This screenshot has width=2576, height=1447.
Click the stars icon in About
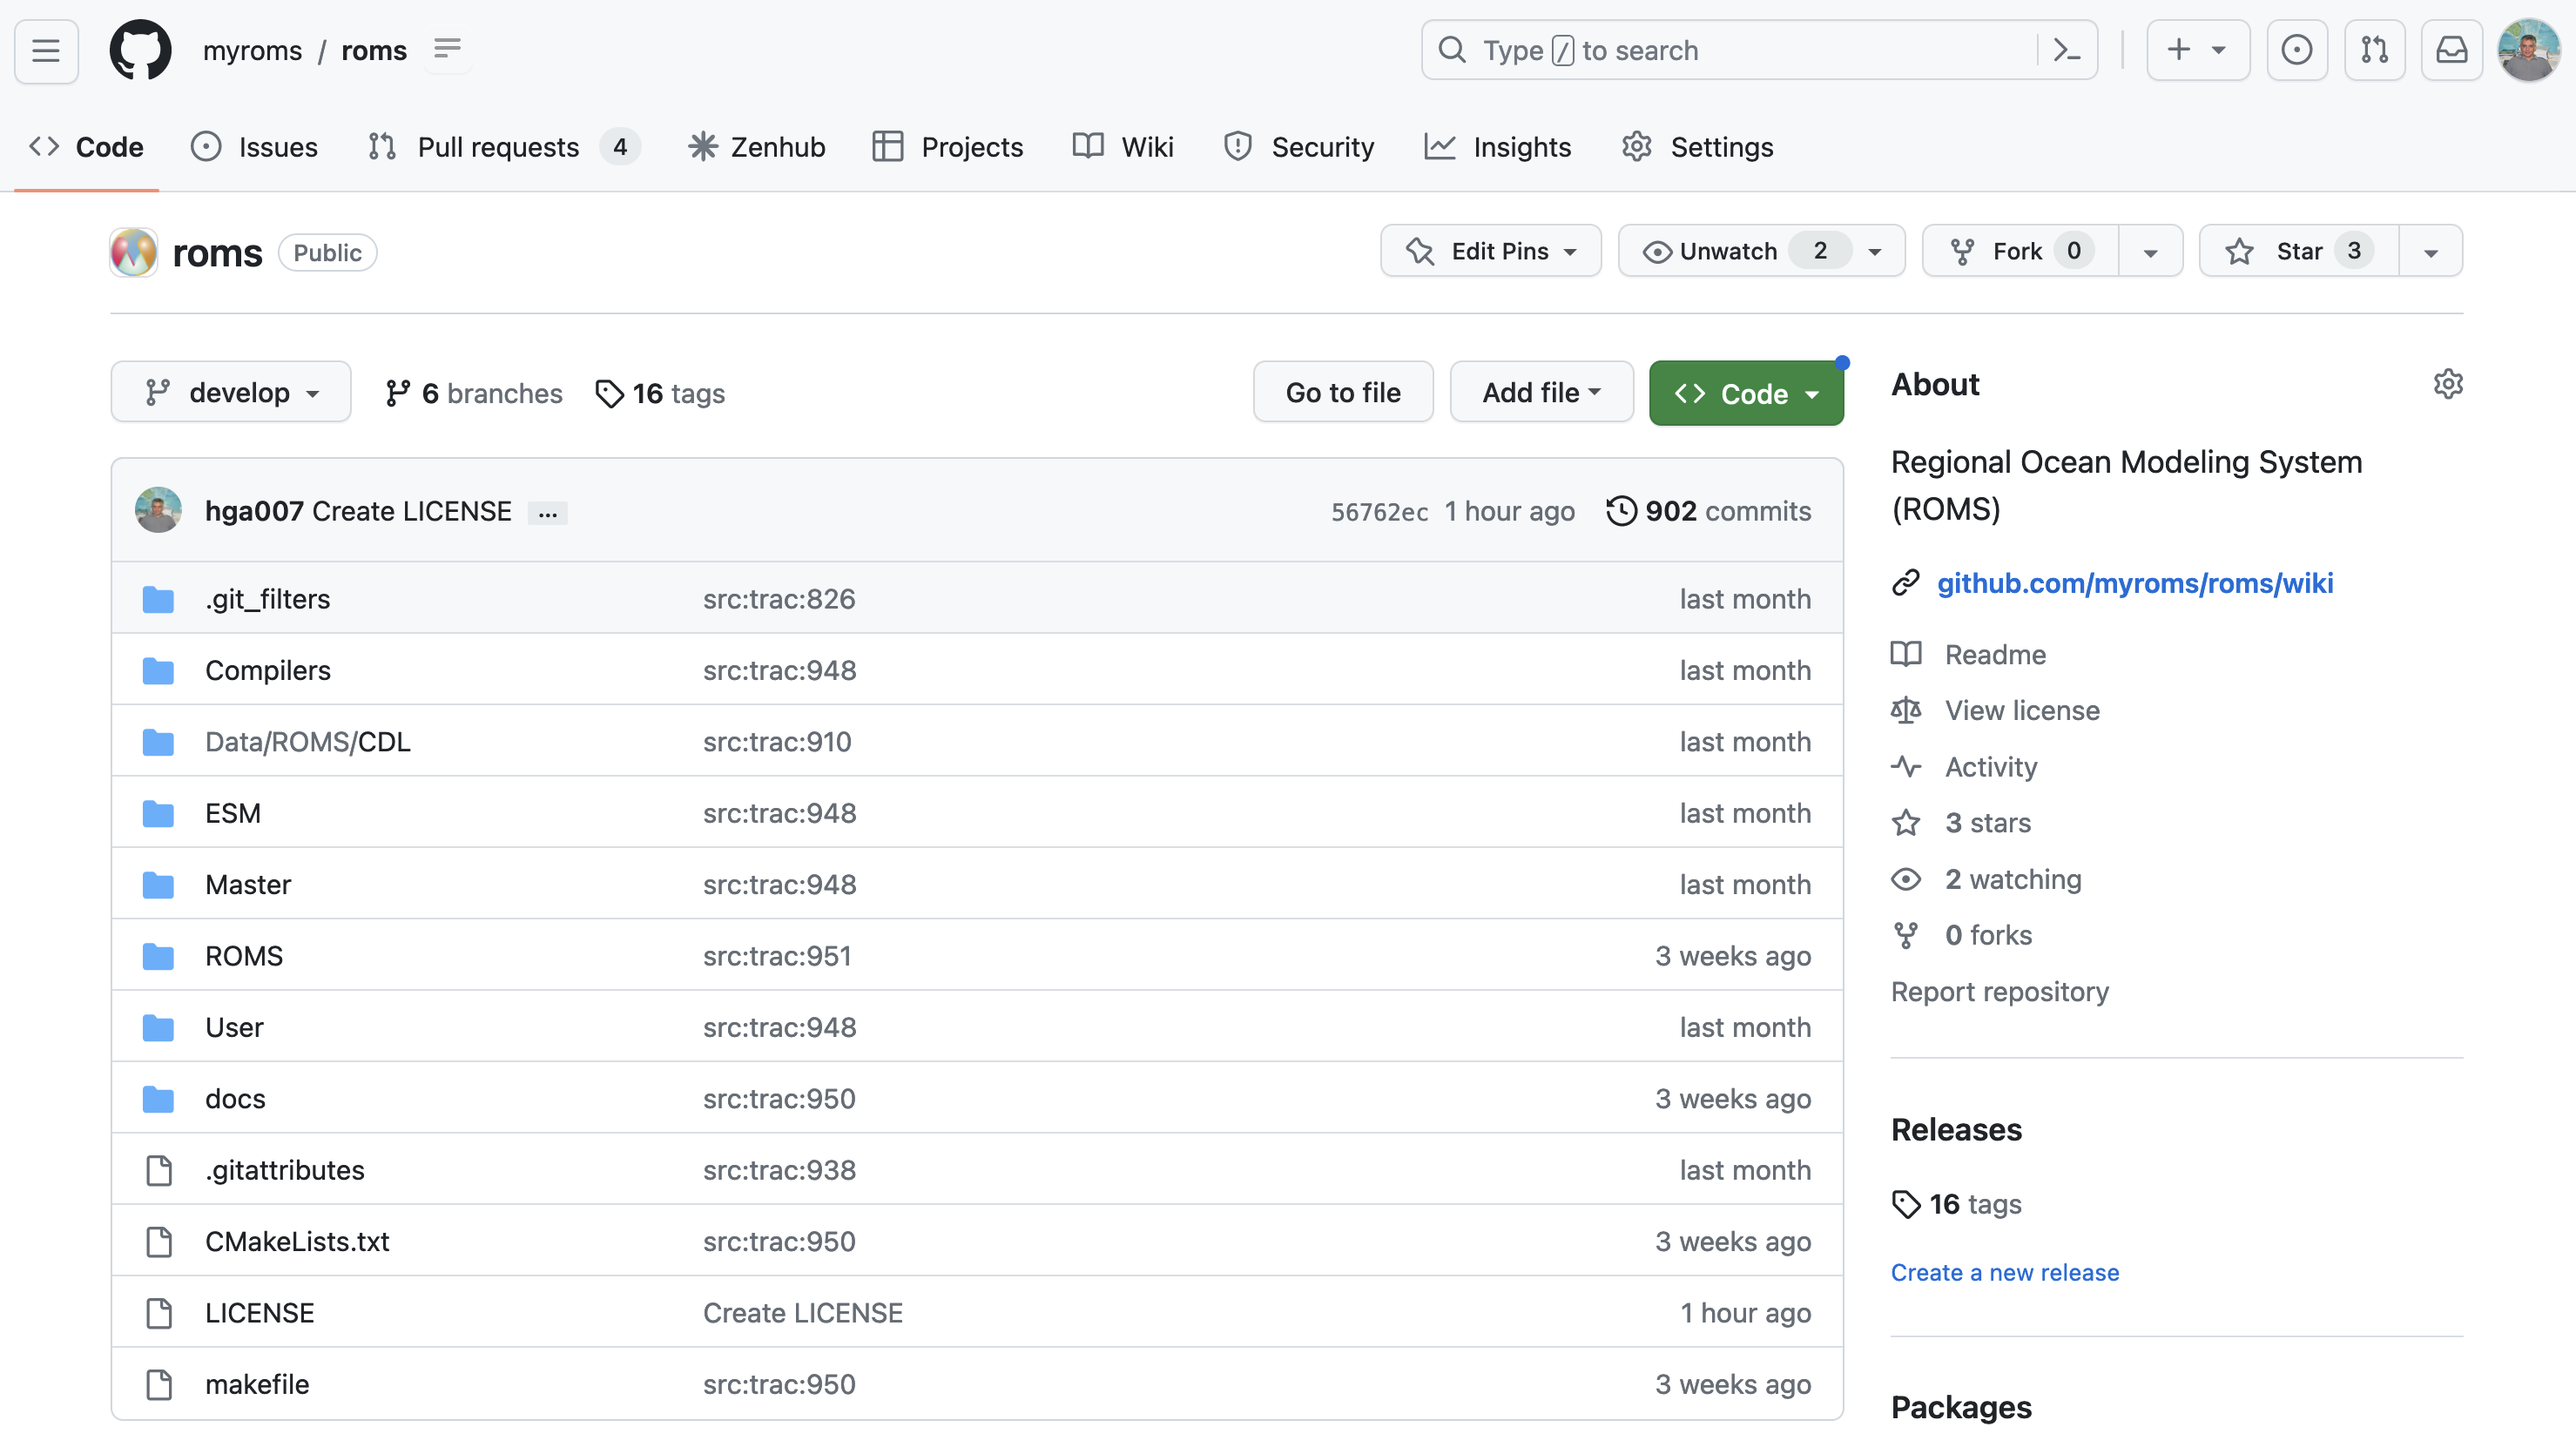[x=1906, y=823]
